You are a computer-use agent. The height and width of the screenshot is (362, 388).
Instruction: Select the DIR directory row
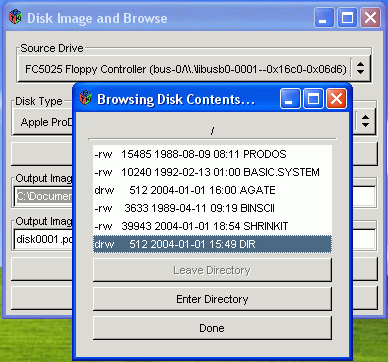(212, 244)
